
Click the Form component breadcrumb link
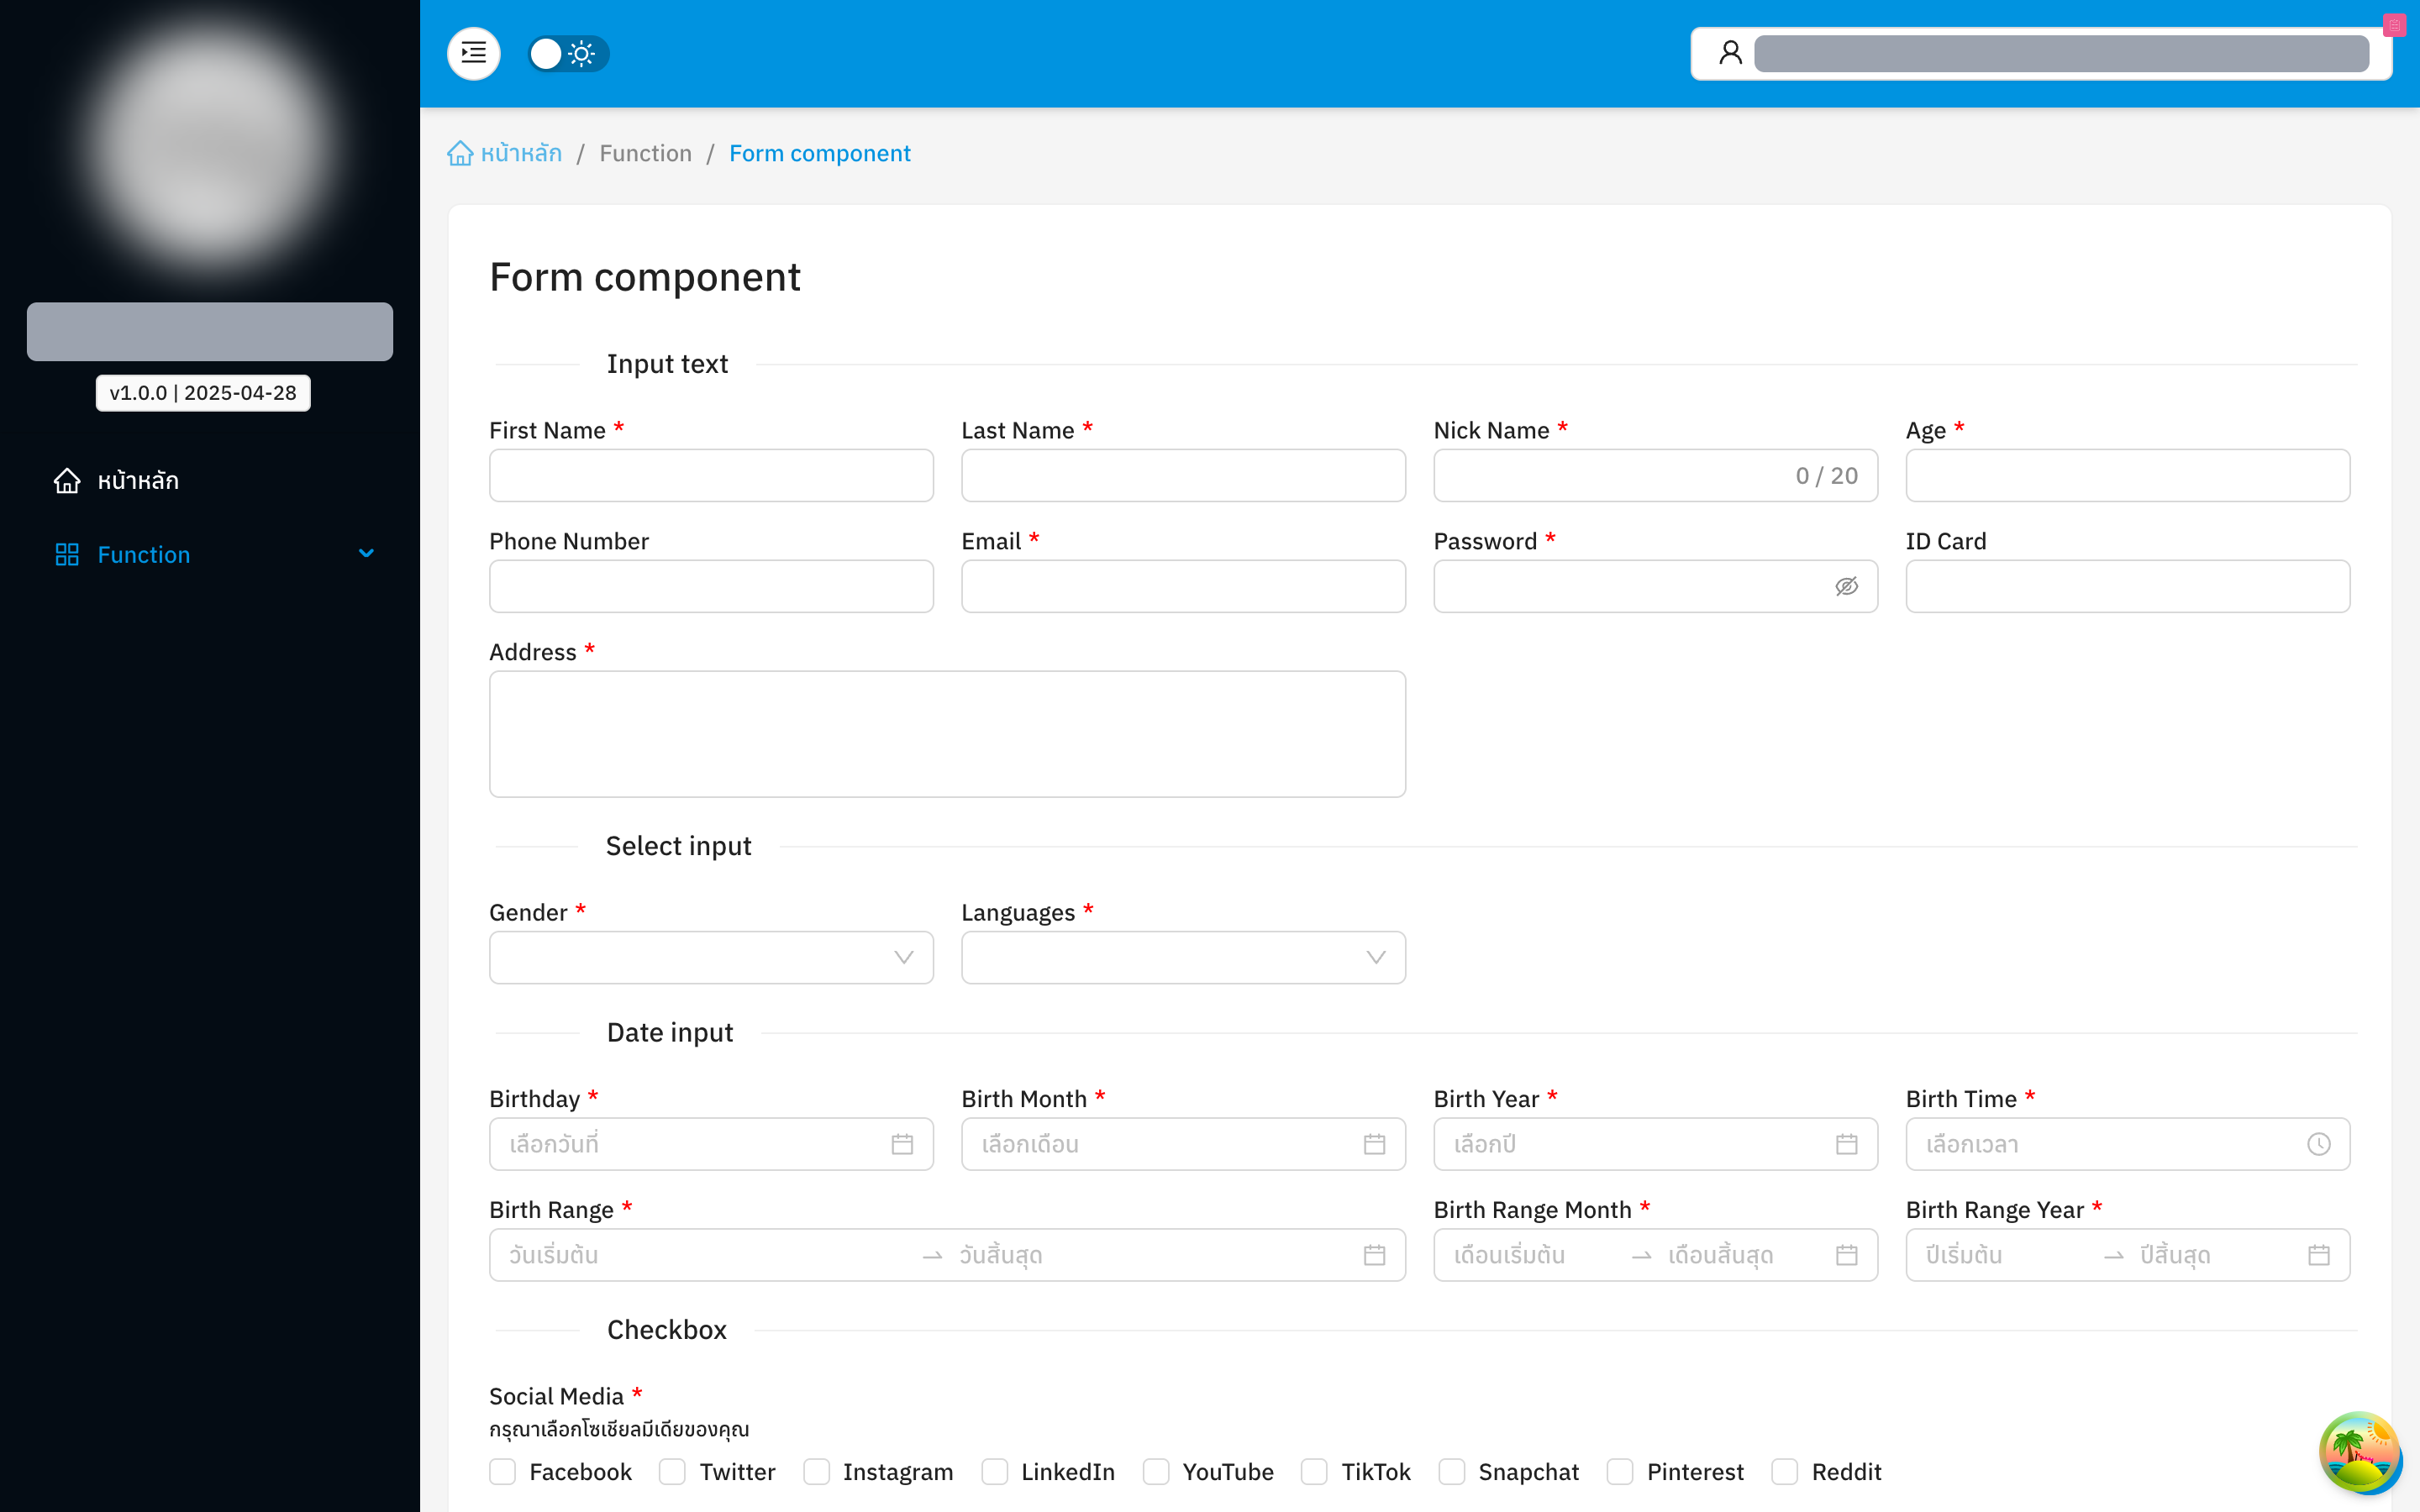pos(820,153)
